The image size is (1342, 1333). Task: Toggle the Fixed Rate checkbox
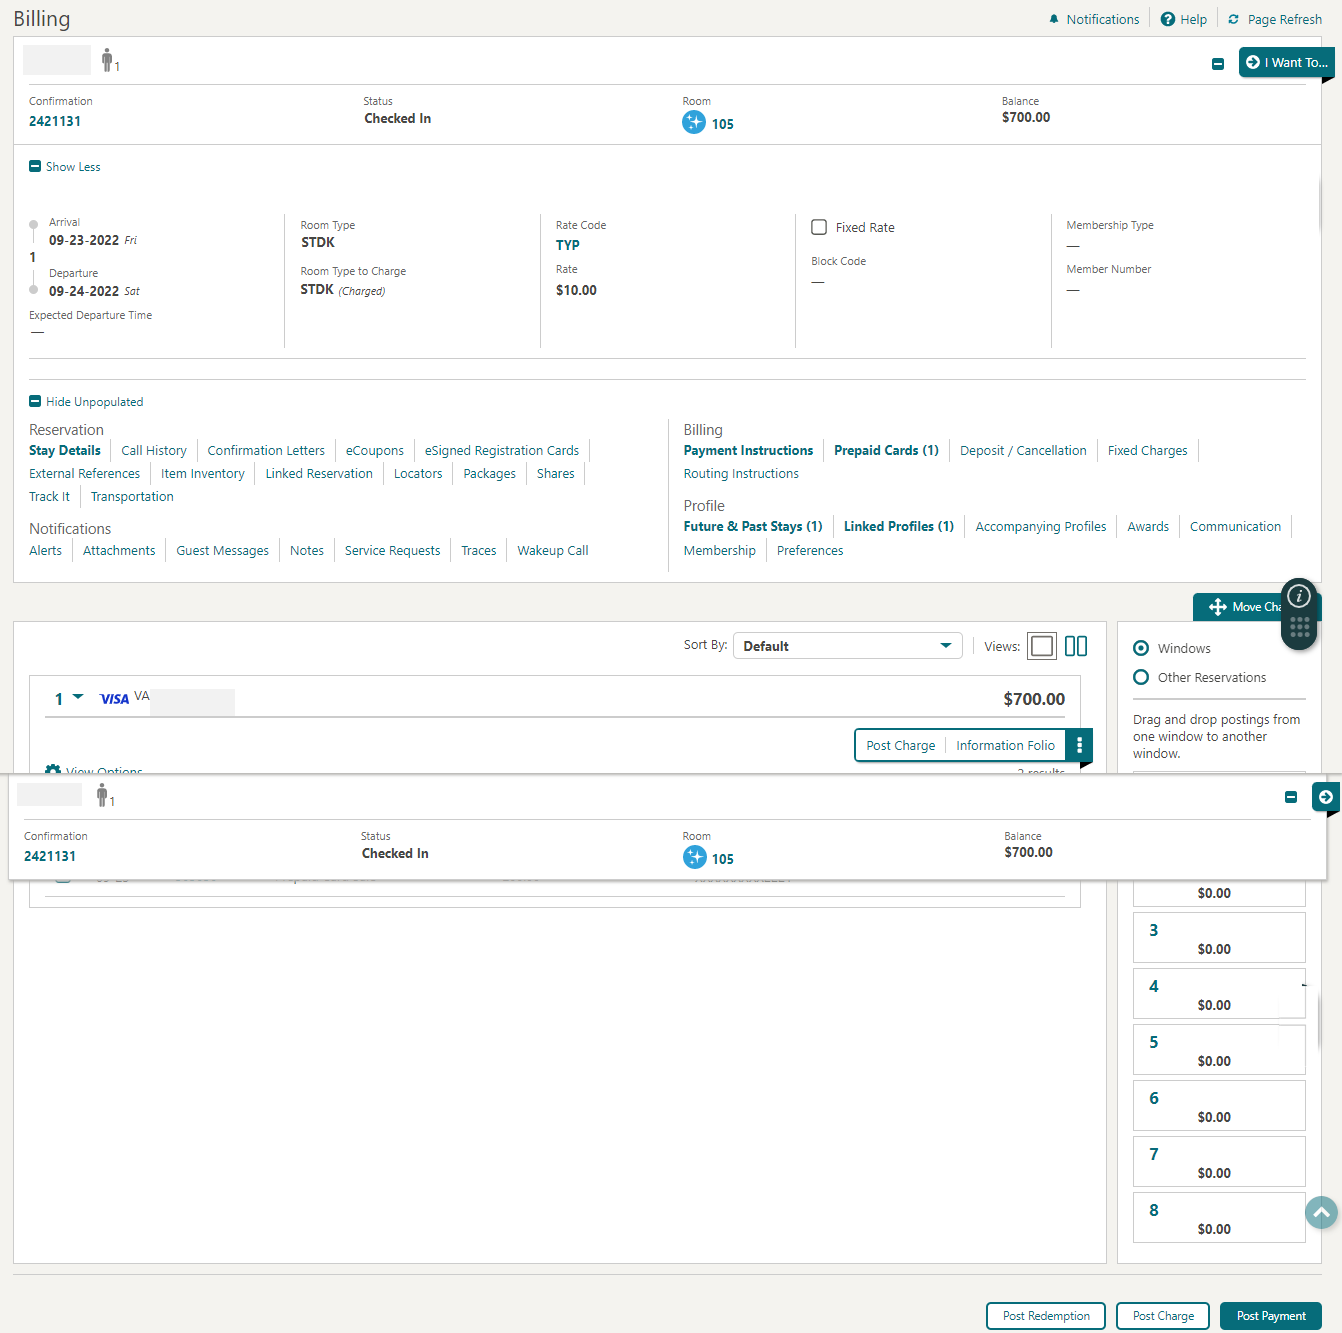pos(819,227)
